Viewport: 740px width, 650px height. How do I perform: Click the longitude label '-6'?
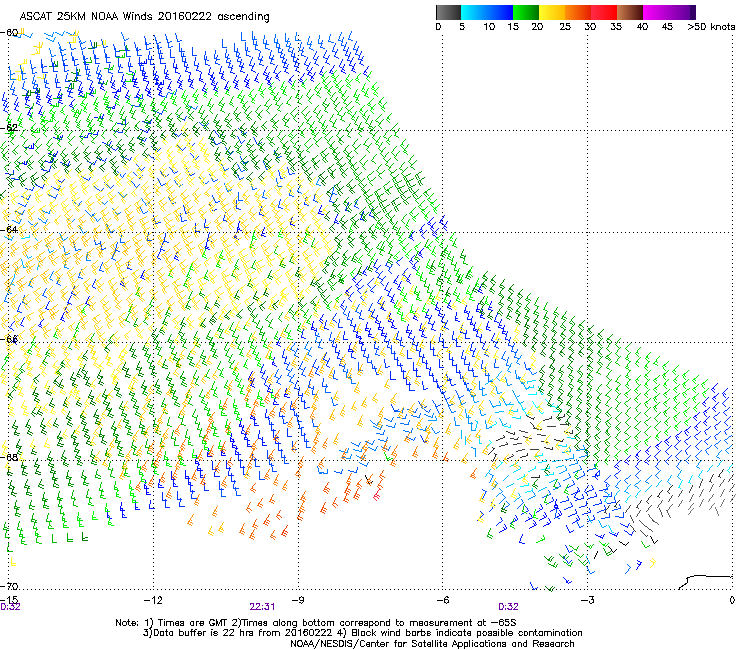[443, 600]
